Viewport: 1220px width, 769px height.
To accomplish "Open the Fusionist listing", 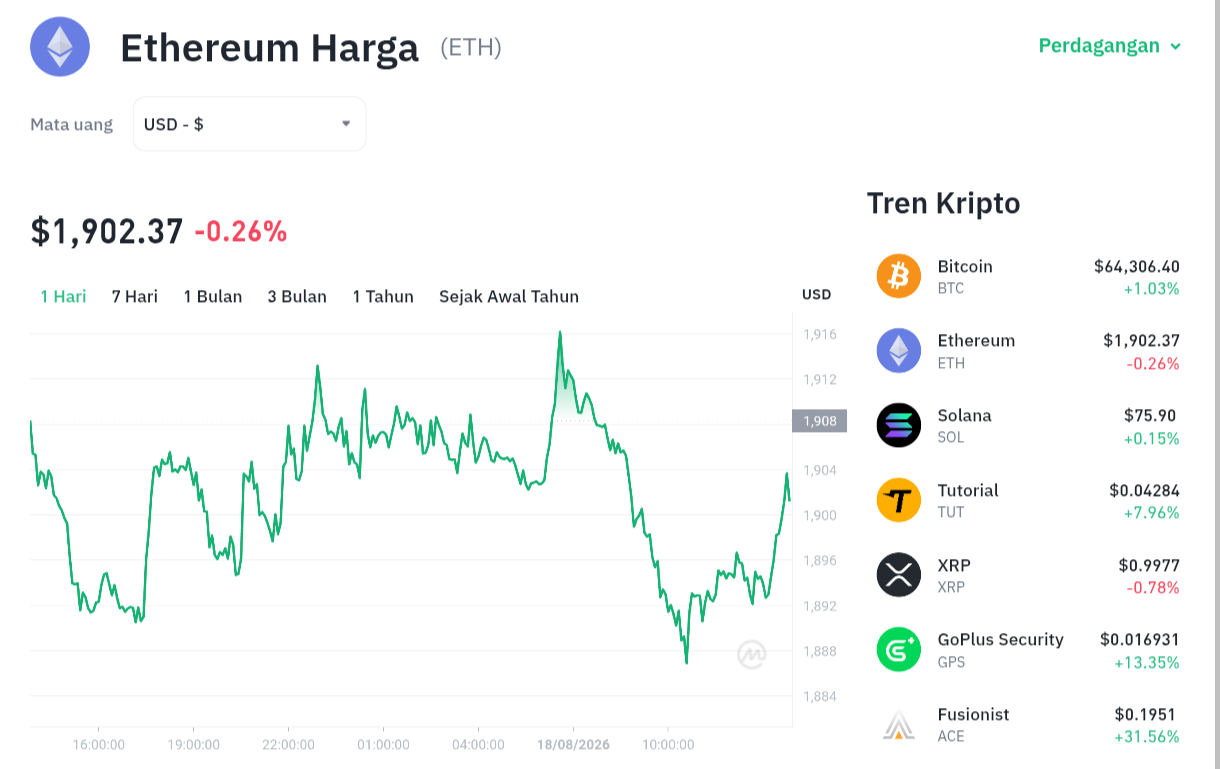I will pos(1028,725).
